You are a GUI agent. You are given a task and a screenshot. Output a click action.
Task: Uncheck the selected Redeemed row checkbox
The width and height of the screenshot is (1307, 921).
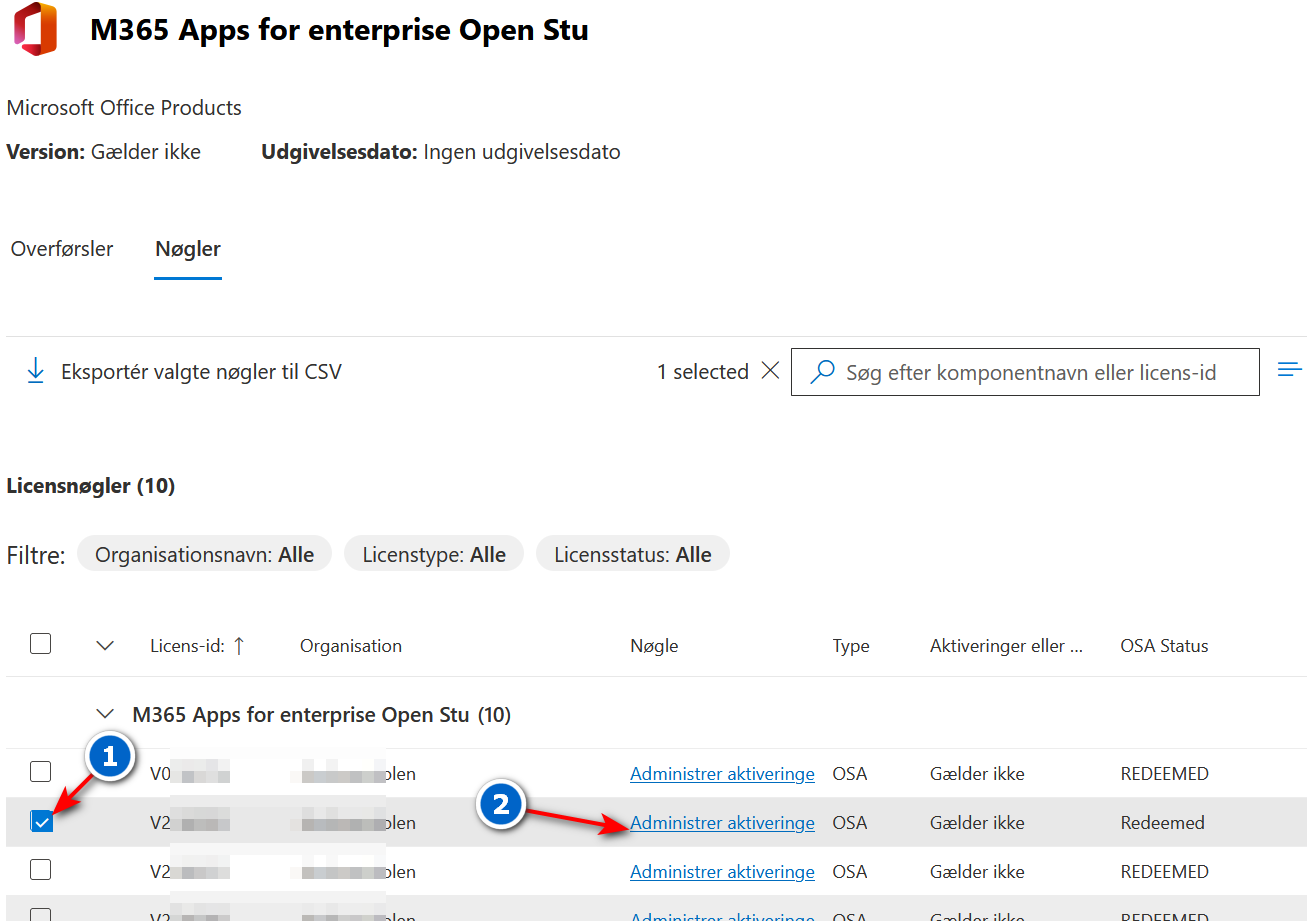41,822
